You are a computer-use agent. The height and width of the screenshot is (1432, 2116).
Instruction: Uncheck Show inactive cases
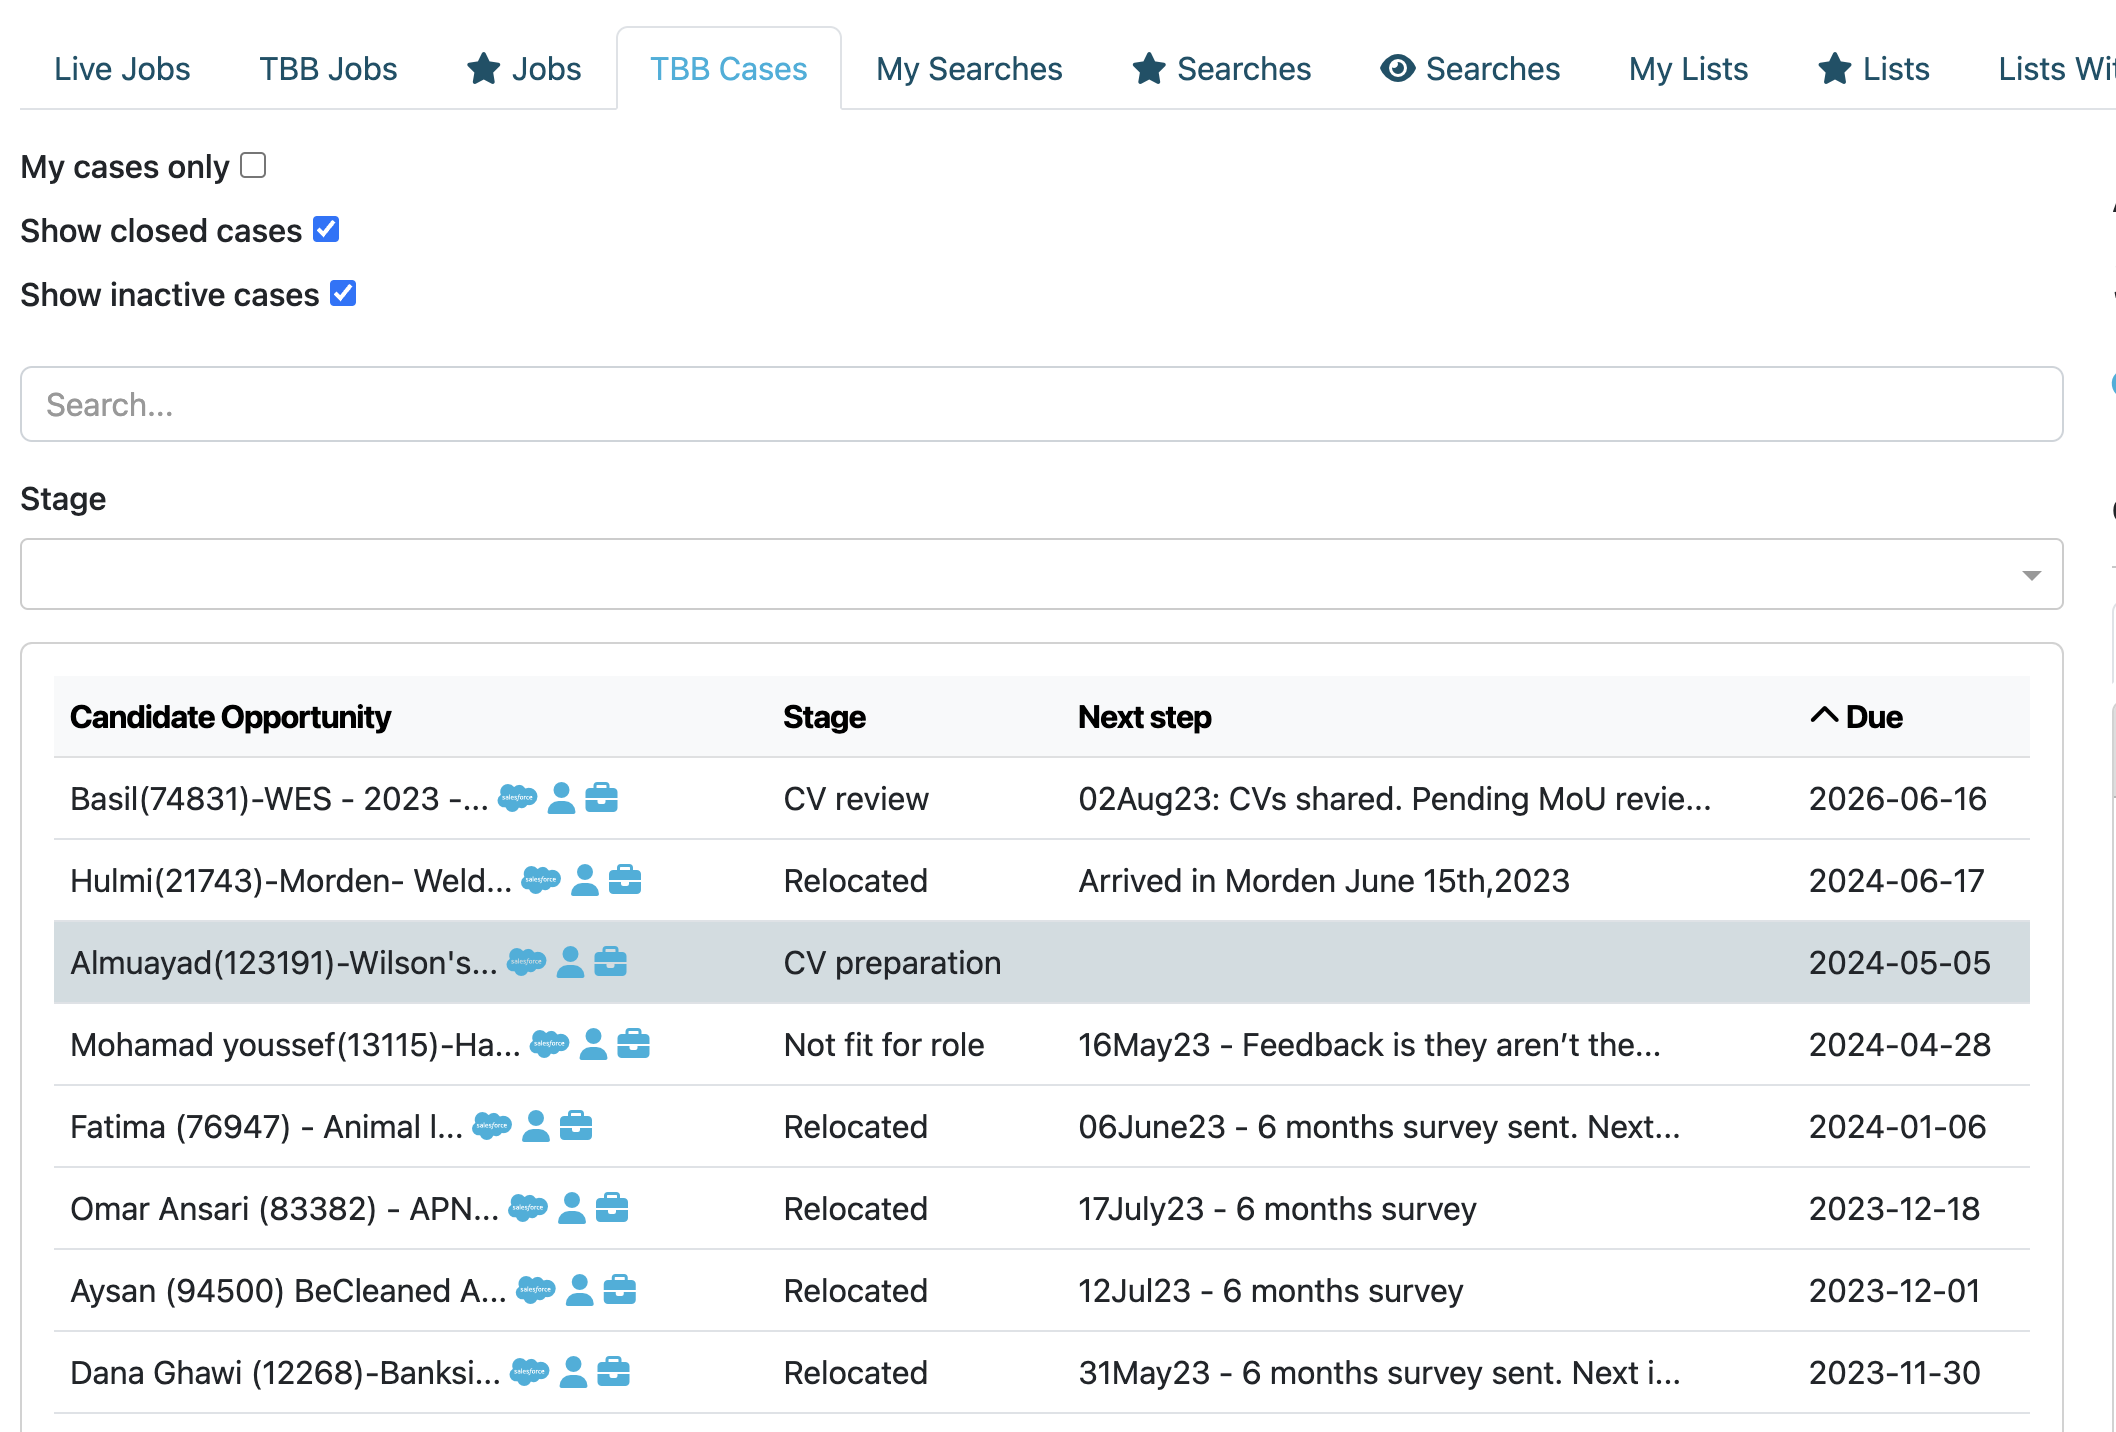coord(343,293)
